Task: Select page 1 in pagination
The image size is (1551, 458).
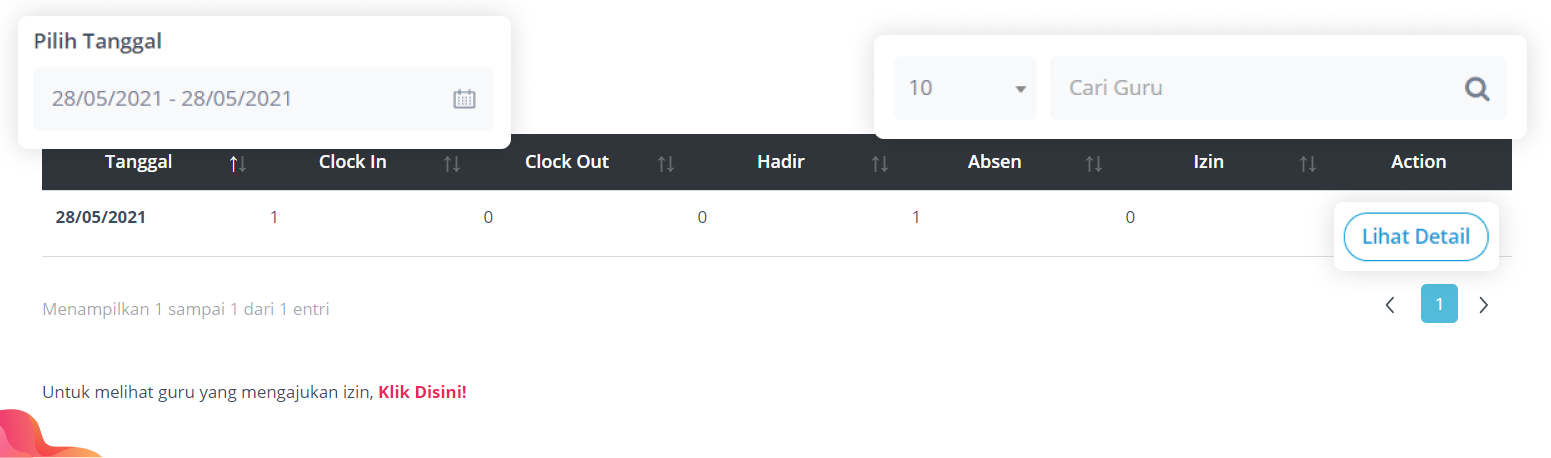Action: [1439, 304]
